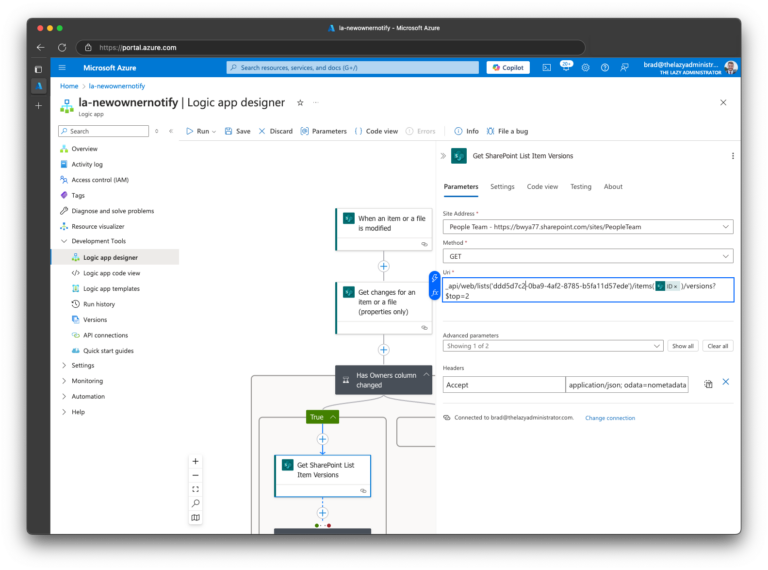Screen dimensions: 768x570
Task: Add a step below Get SharePoint List Item Versions
Action: click(322, 513)
